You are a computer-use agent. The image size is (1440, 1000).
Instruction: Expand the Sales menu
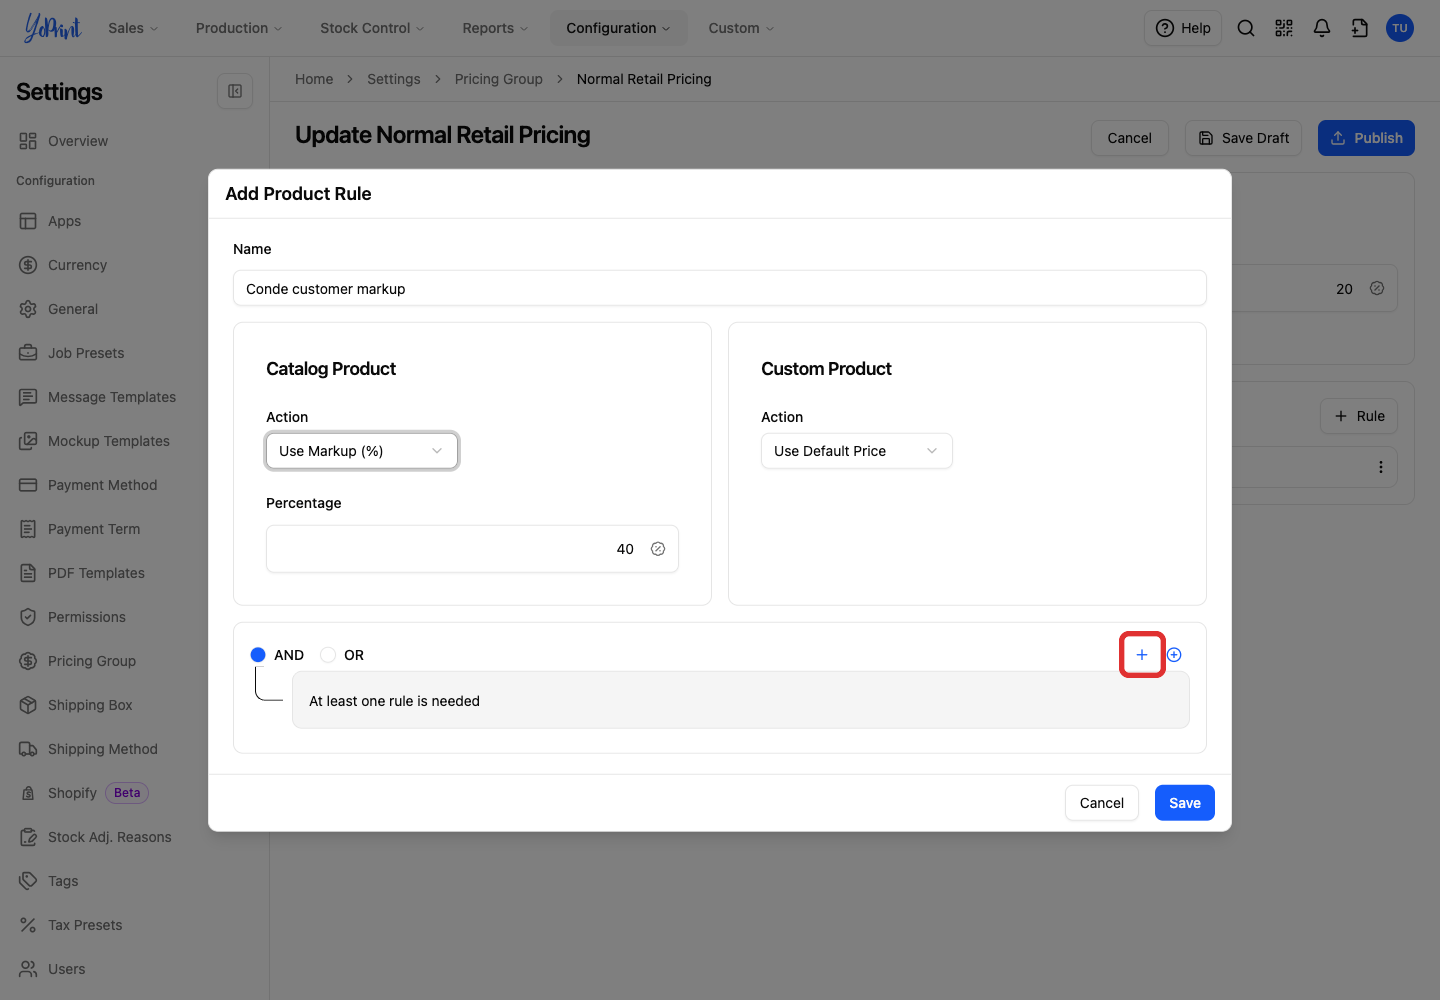click(x=133, y=28)
